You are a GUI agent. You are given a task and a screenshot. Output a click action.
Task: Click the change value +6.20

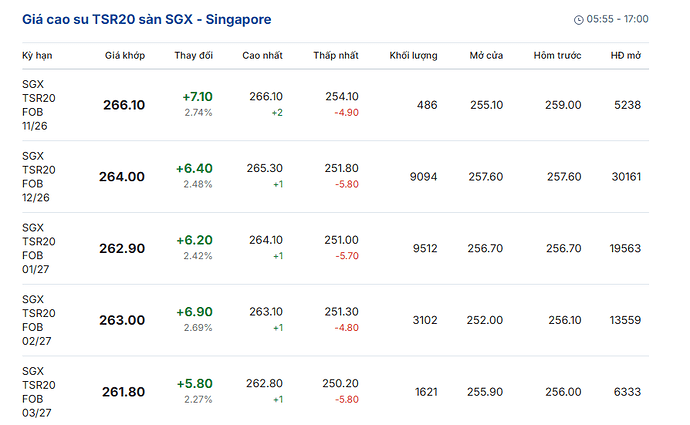coord(195,240)
